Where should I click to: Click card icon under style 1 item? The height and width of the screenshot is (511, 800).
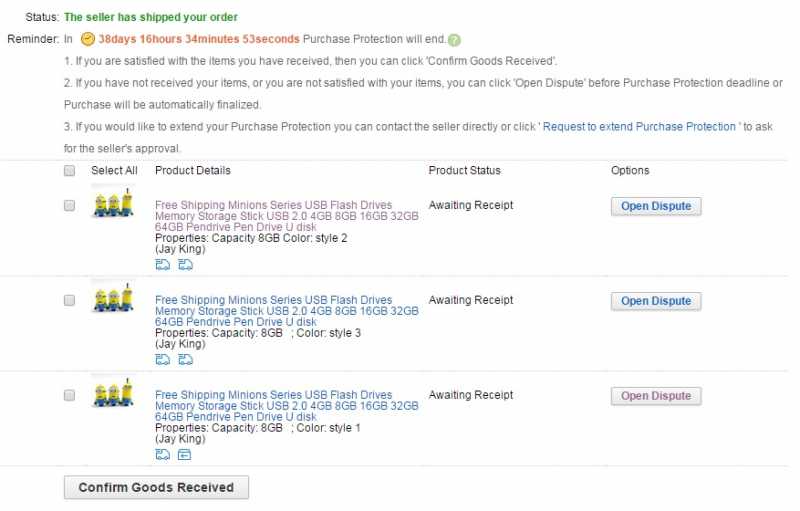pos(185,454)
